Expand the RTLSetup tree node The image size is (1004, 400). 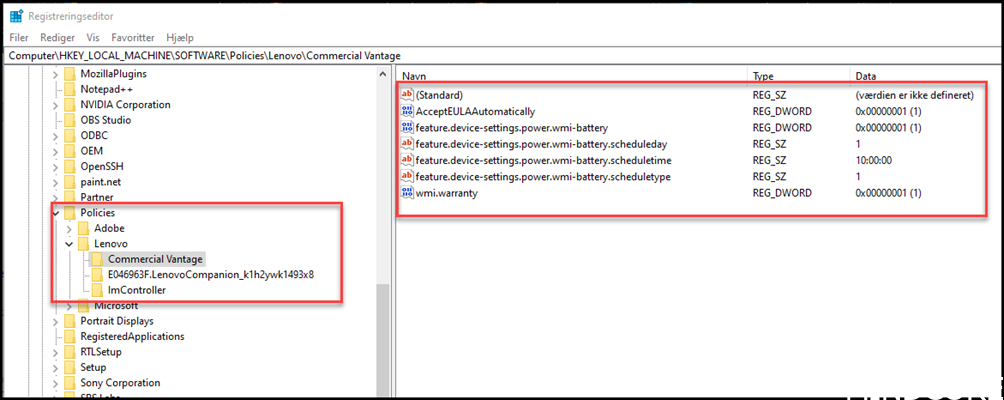[56, 351]
